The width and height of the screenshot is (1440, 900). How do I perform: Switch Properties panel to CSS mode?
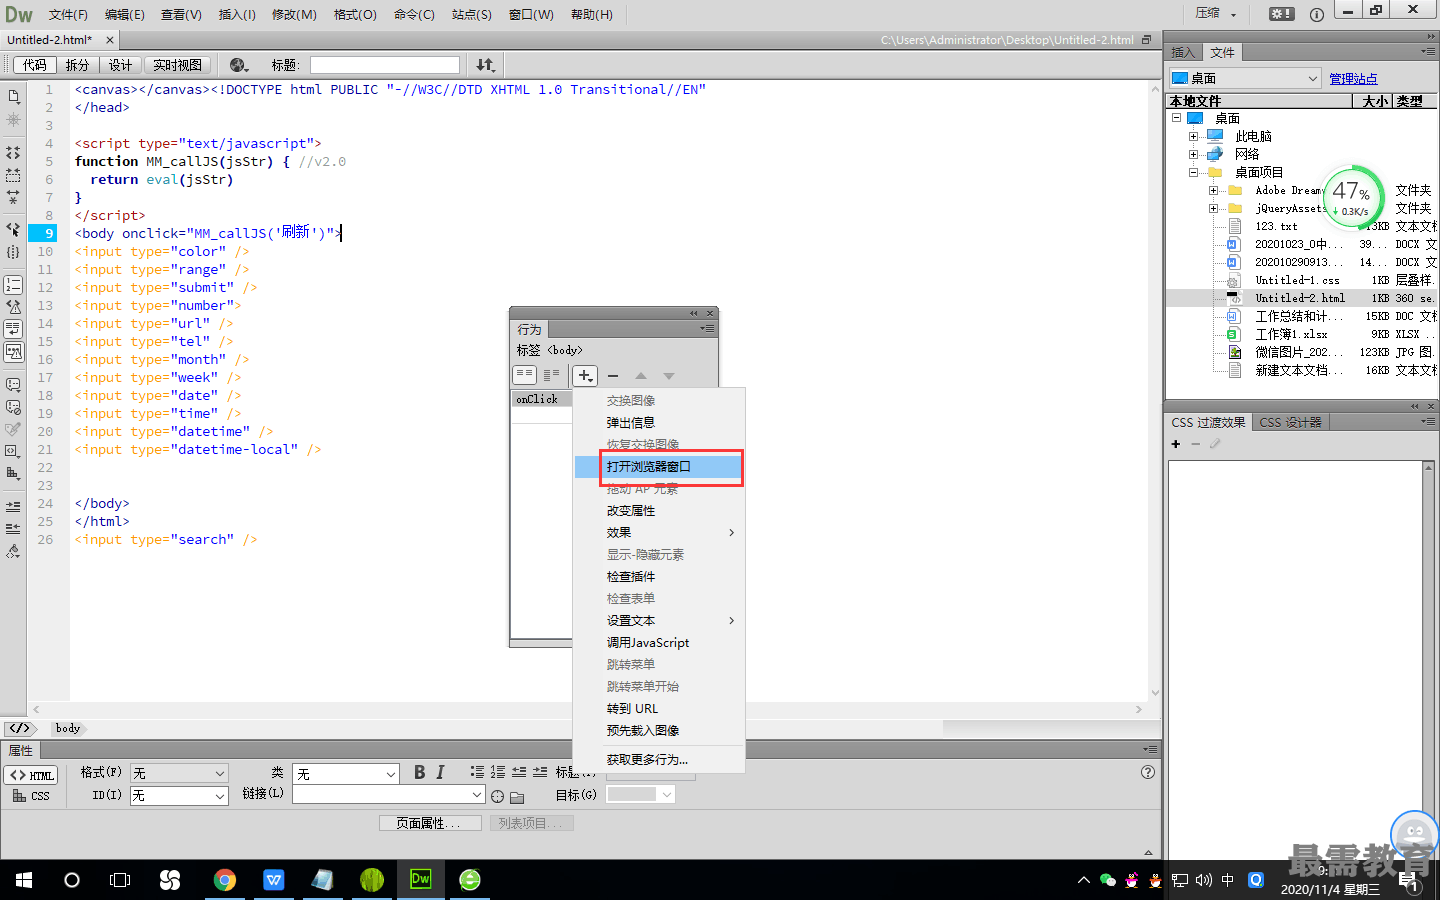click(x=31, y=796)
